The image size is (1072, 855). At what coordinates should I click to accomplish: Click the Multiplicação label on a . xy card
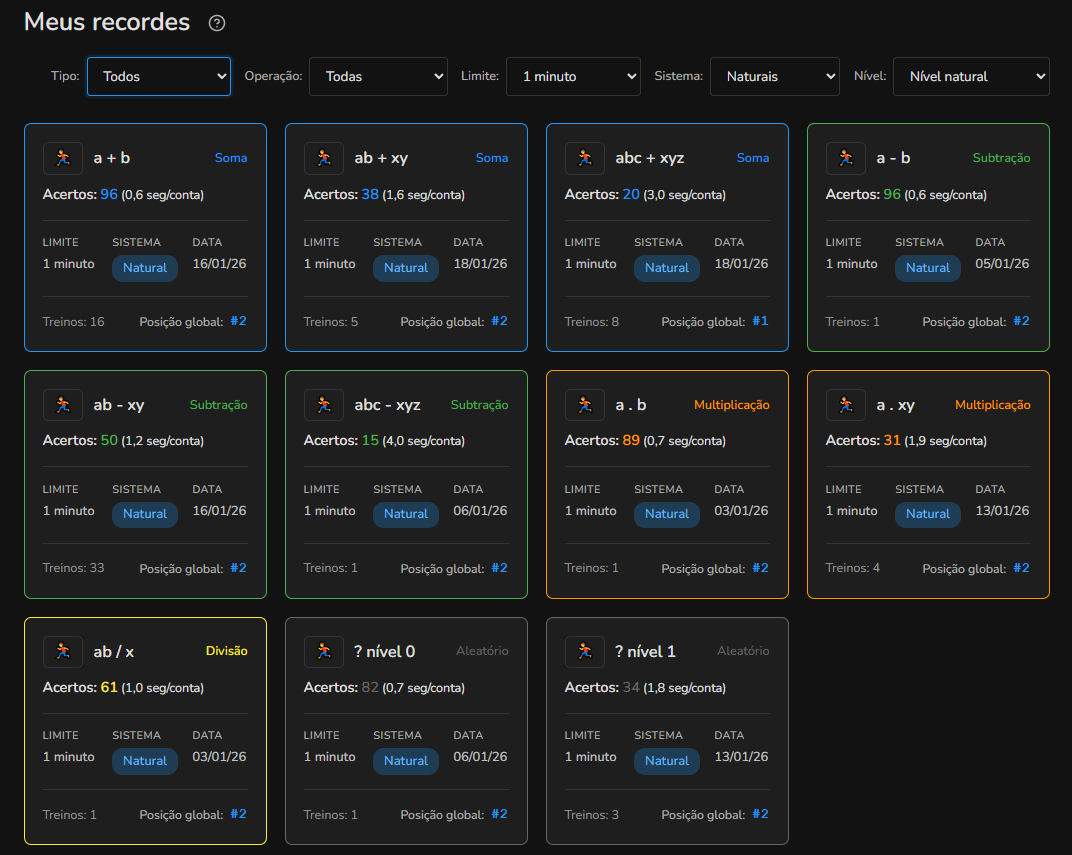pos(992,405)
